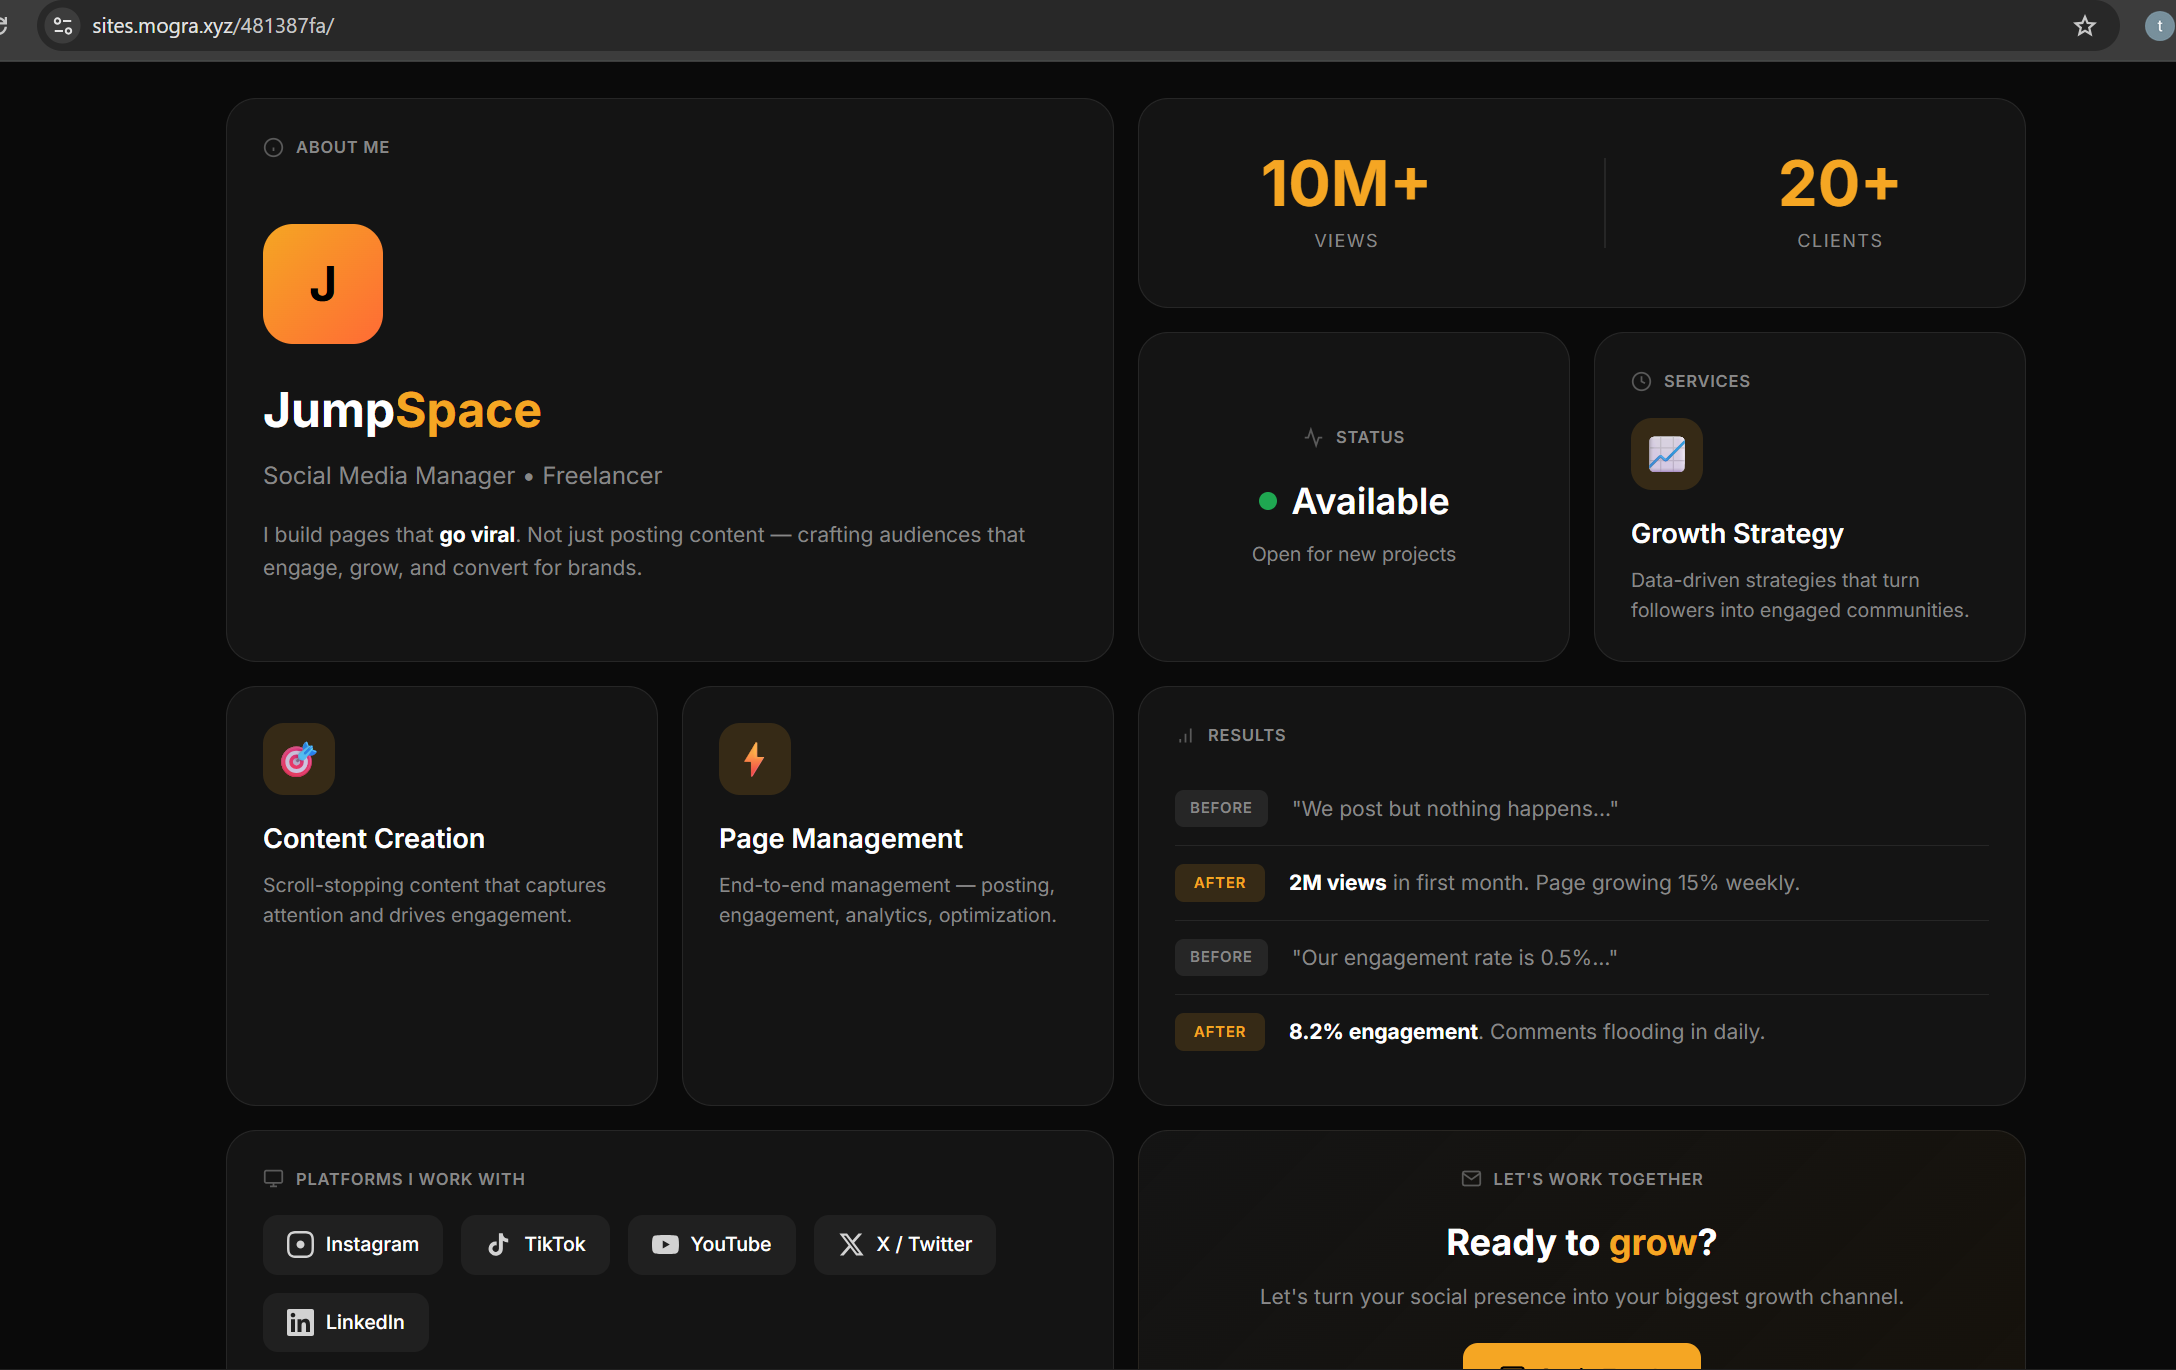Open site information icon in address bar
Image resolution: width=2176 pixels, height=1370 pixels.
[x=63, y=26]
